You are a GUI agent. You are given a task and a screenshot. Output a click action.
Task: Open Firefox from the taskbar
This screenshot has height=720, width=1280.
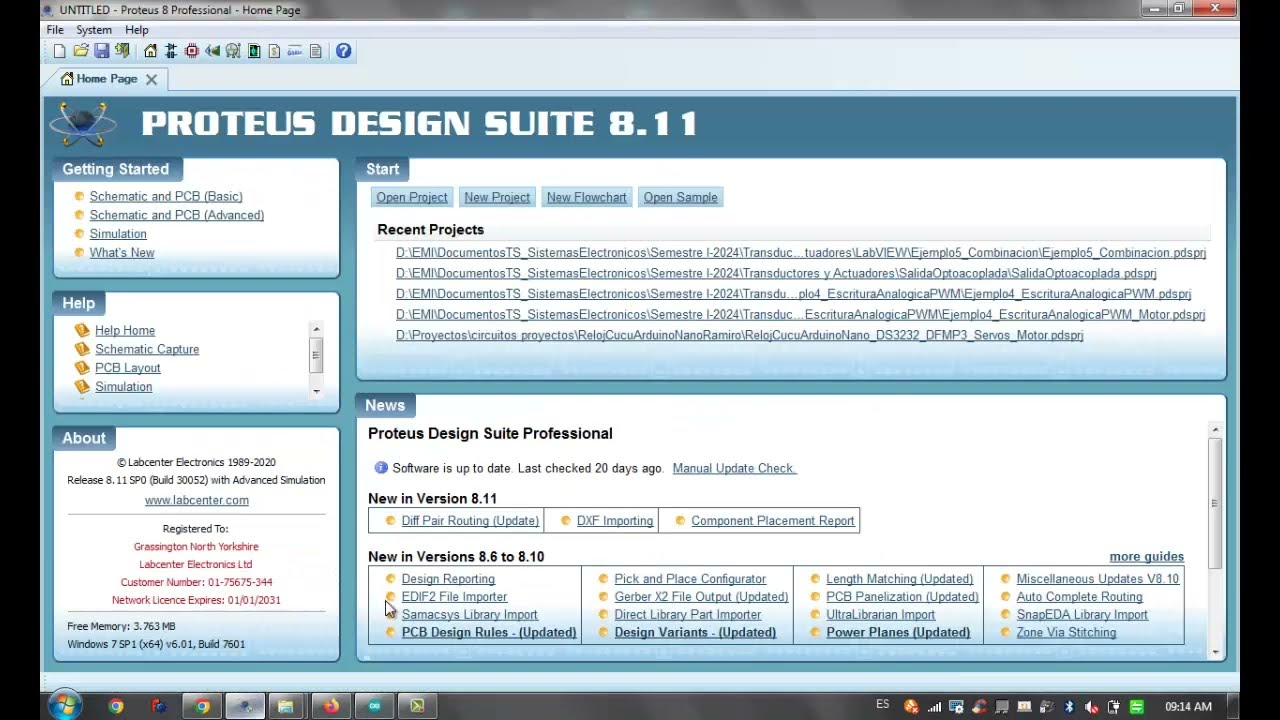click(331, 706)
